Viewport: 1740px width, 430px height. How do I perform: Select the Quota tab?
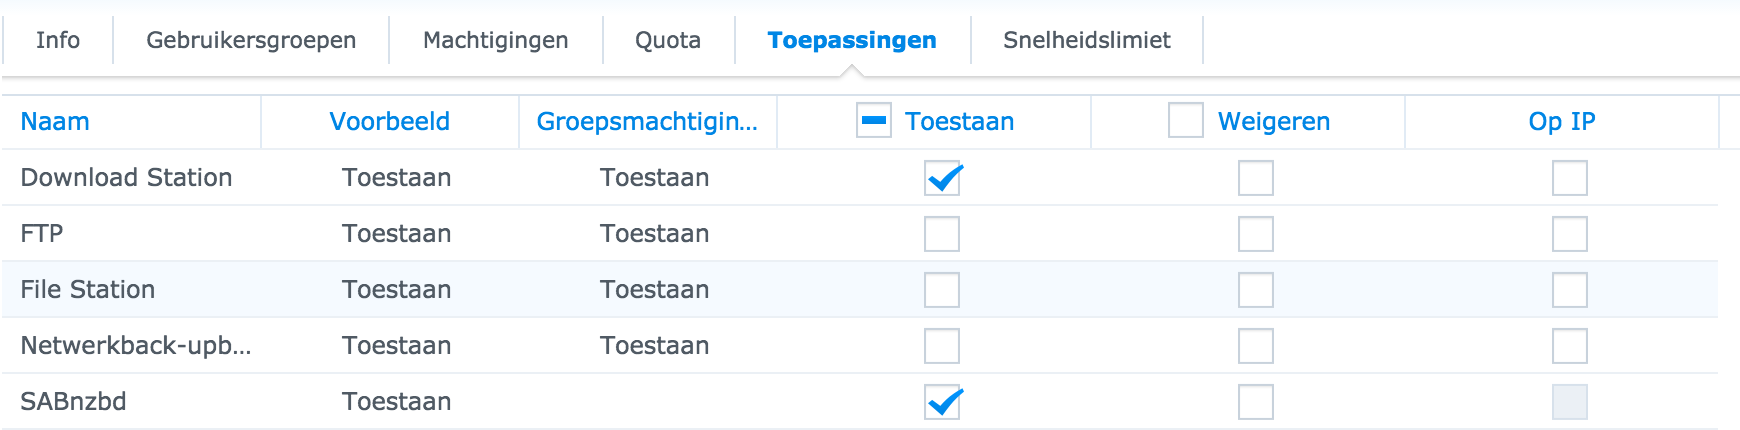(x=668, y=40)
